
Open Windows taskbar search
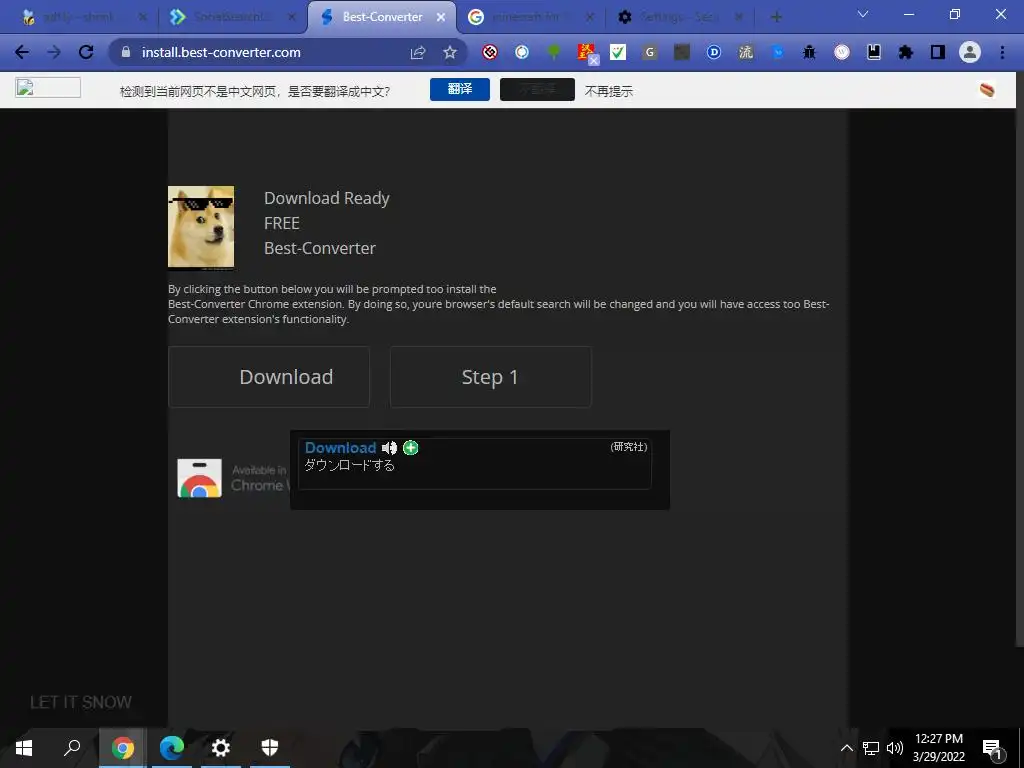click(72, 748)
